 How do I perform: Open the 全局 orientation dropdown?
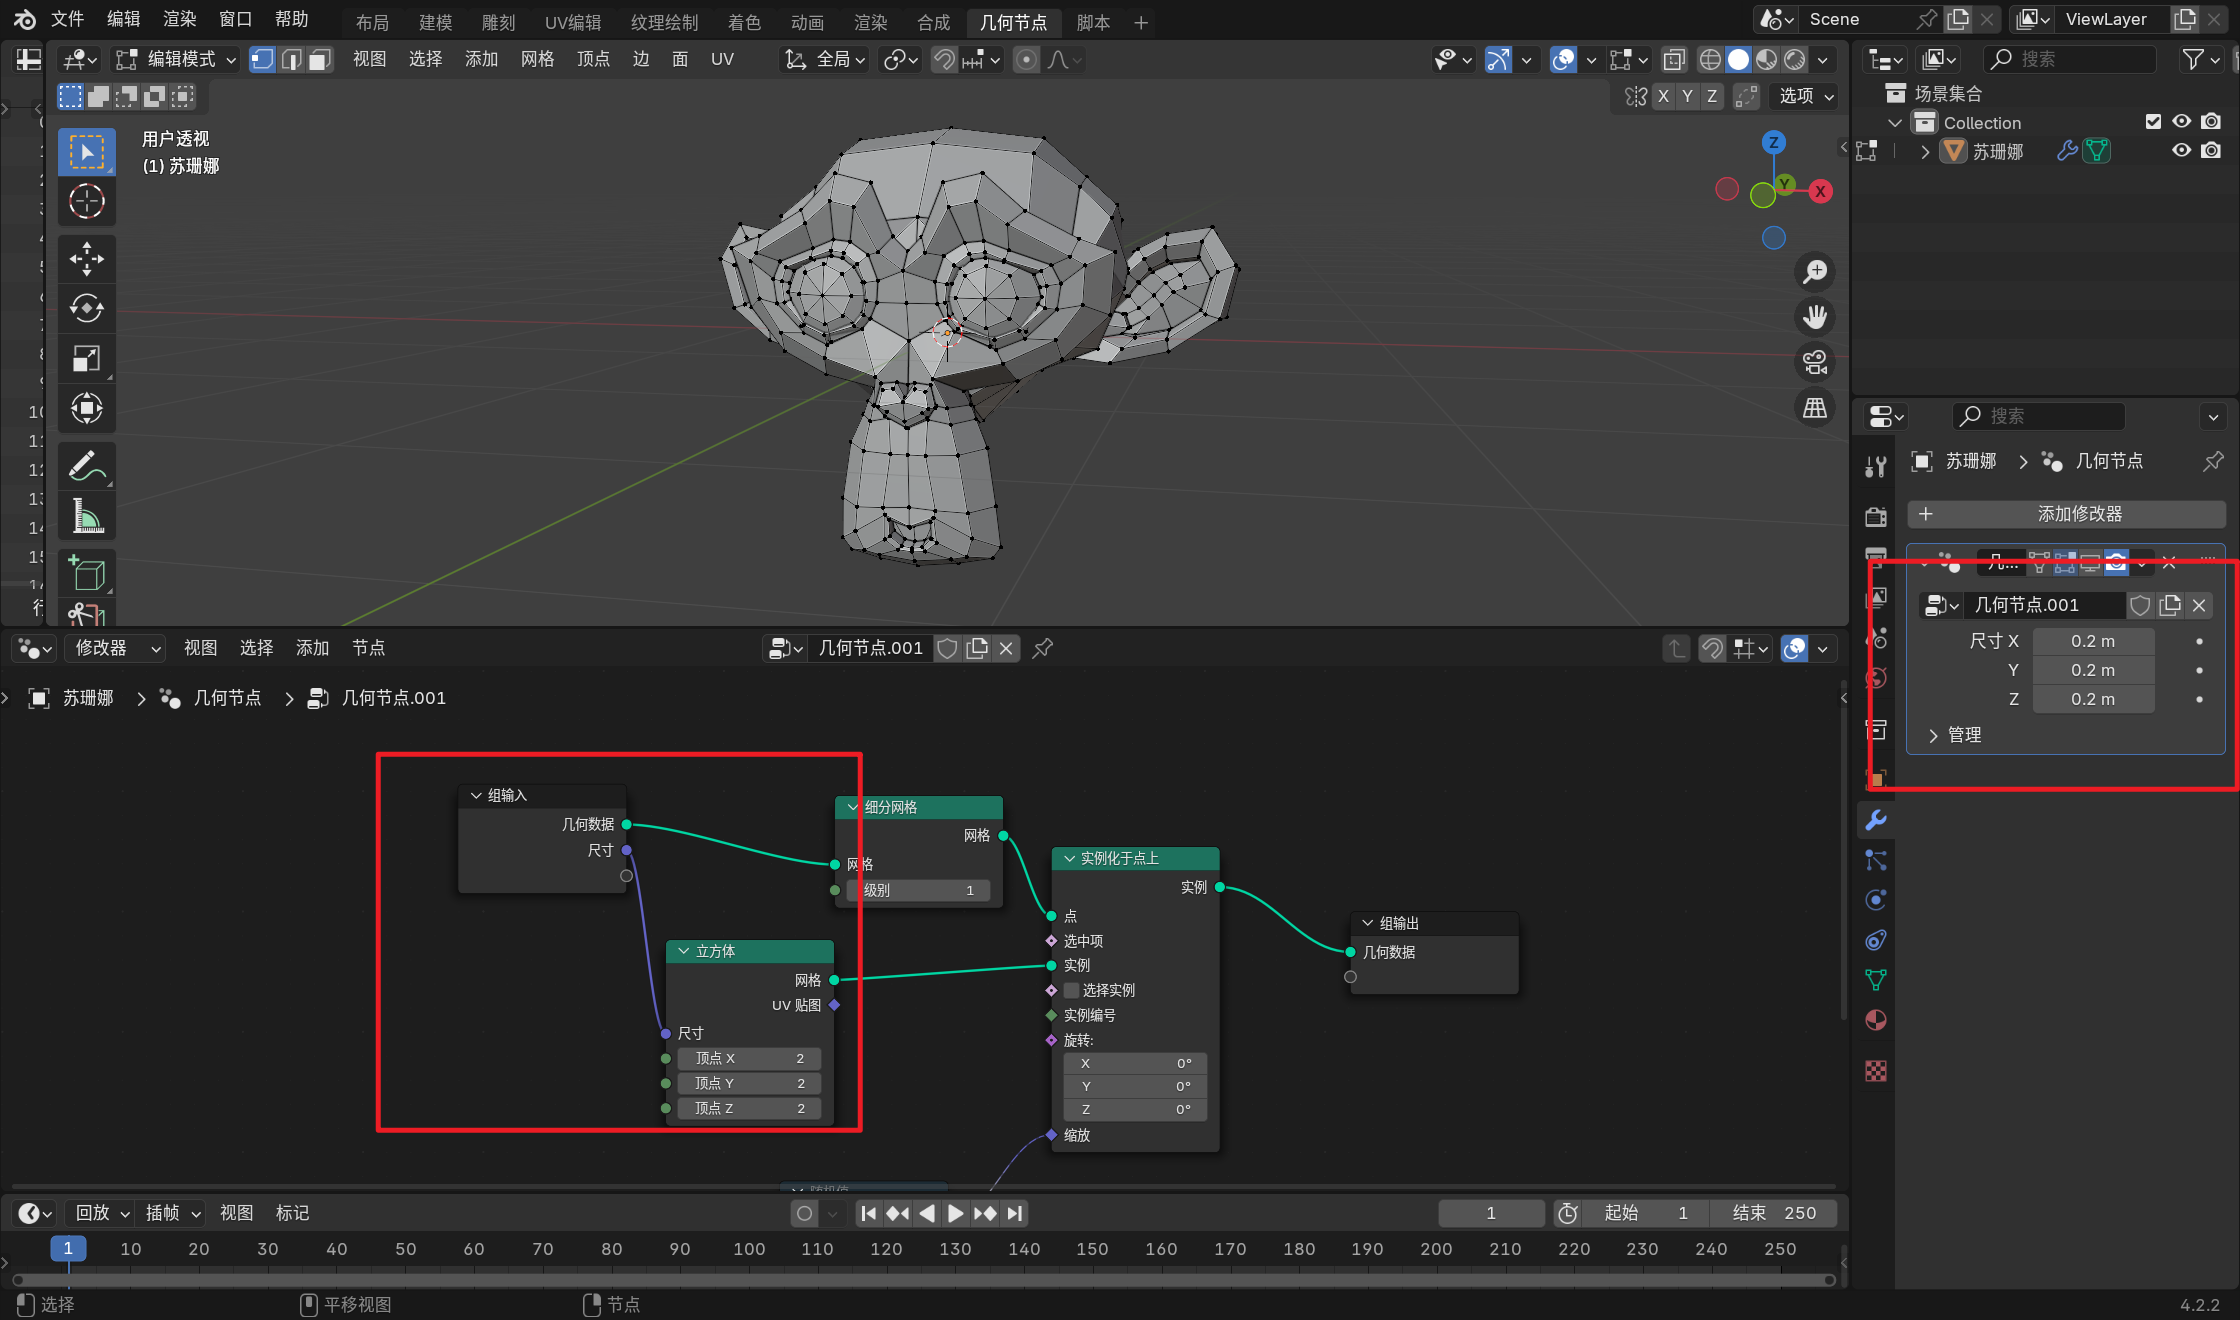(x=824, y=60)
